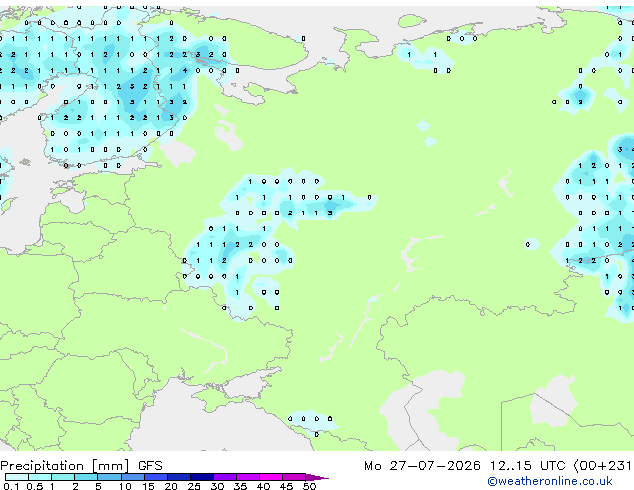Click the '25' legend value

pos(194,486)
